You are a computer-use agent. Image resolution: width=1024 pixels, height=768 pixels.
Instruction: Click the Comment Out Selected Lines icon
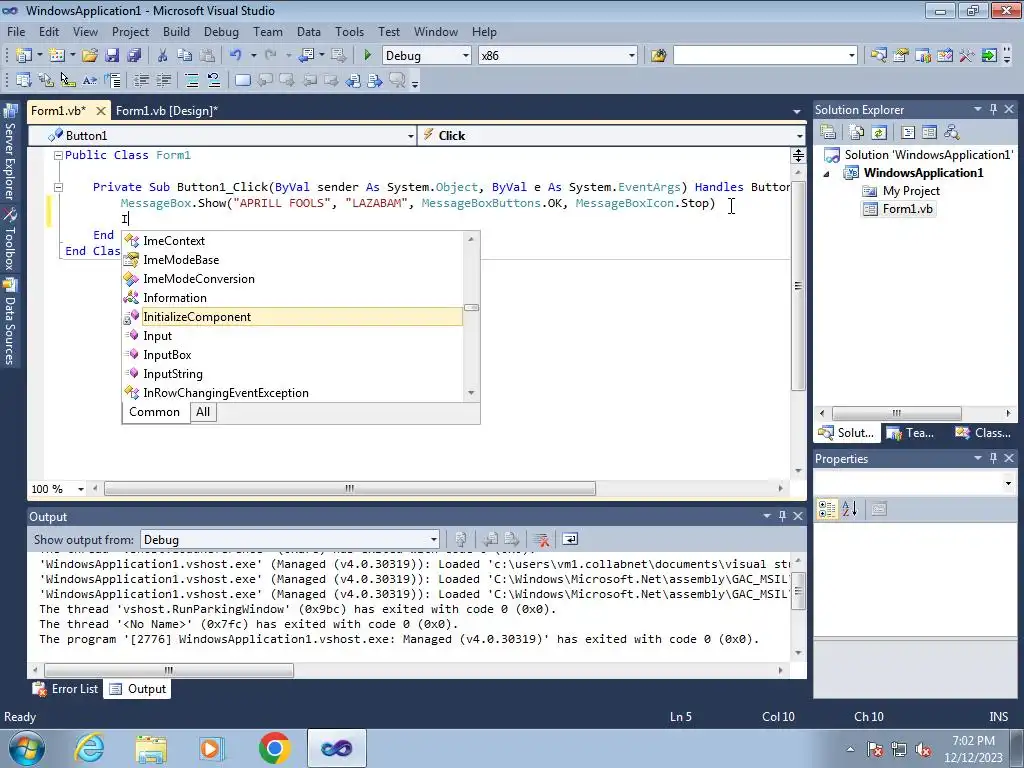(192, 80)
